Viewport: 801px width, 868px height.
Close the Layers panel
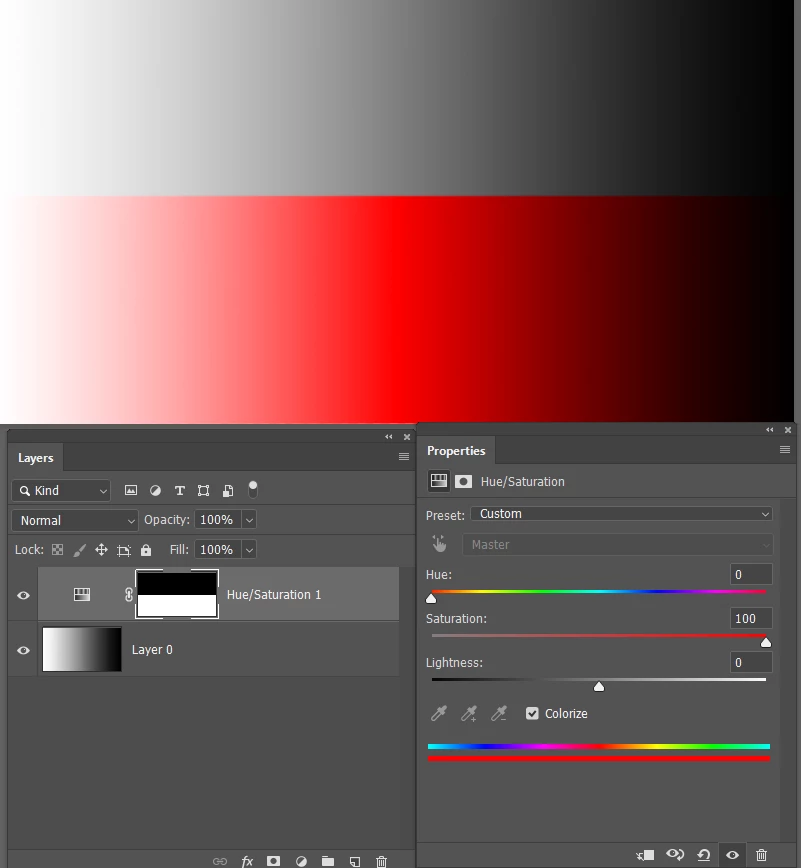407,437
